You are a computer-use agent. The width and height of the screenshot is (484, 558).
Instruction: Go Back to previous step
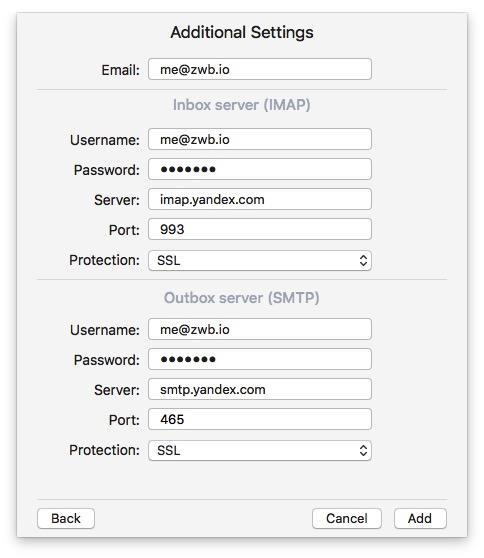tap(66, 518)
